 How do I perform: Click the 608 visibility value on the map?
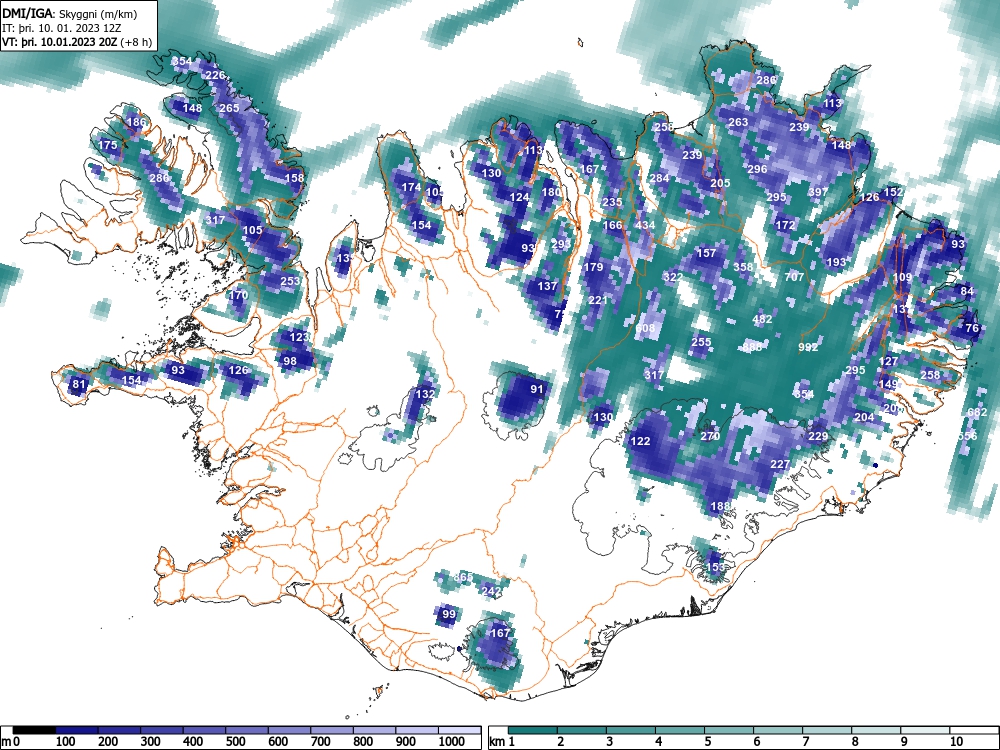point(645,328)
